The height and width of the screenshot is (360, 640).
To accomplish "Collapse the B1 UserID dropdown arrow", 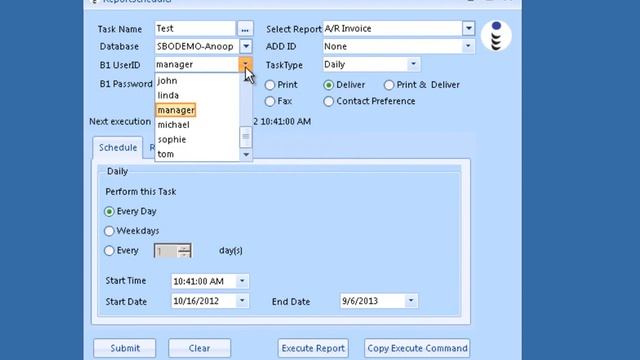I will click(245, 64).
